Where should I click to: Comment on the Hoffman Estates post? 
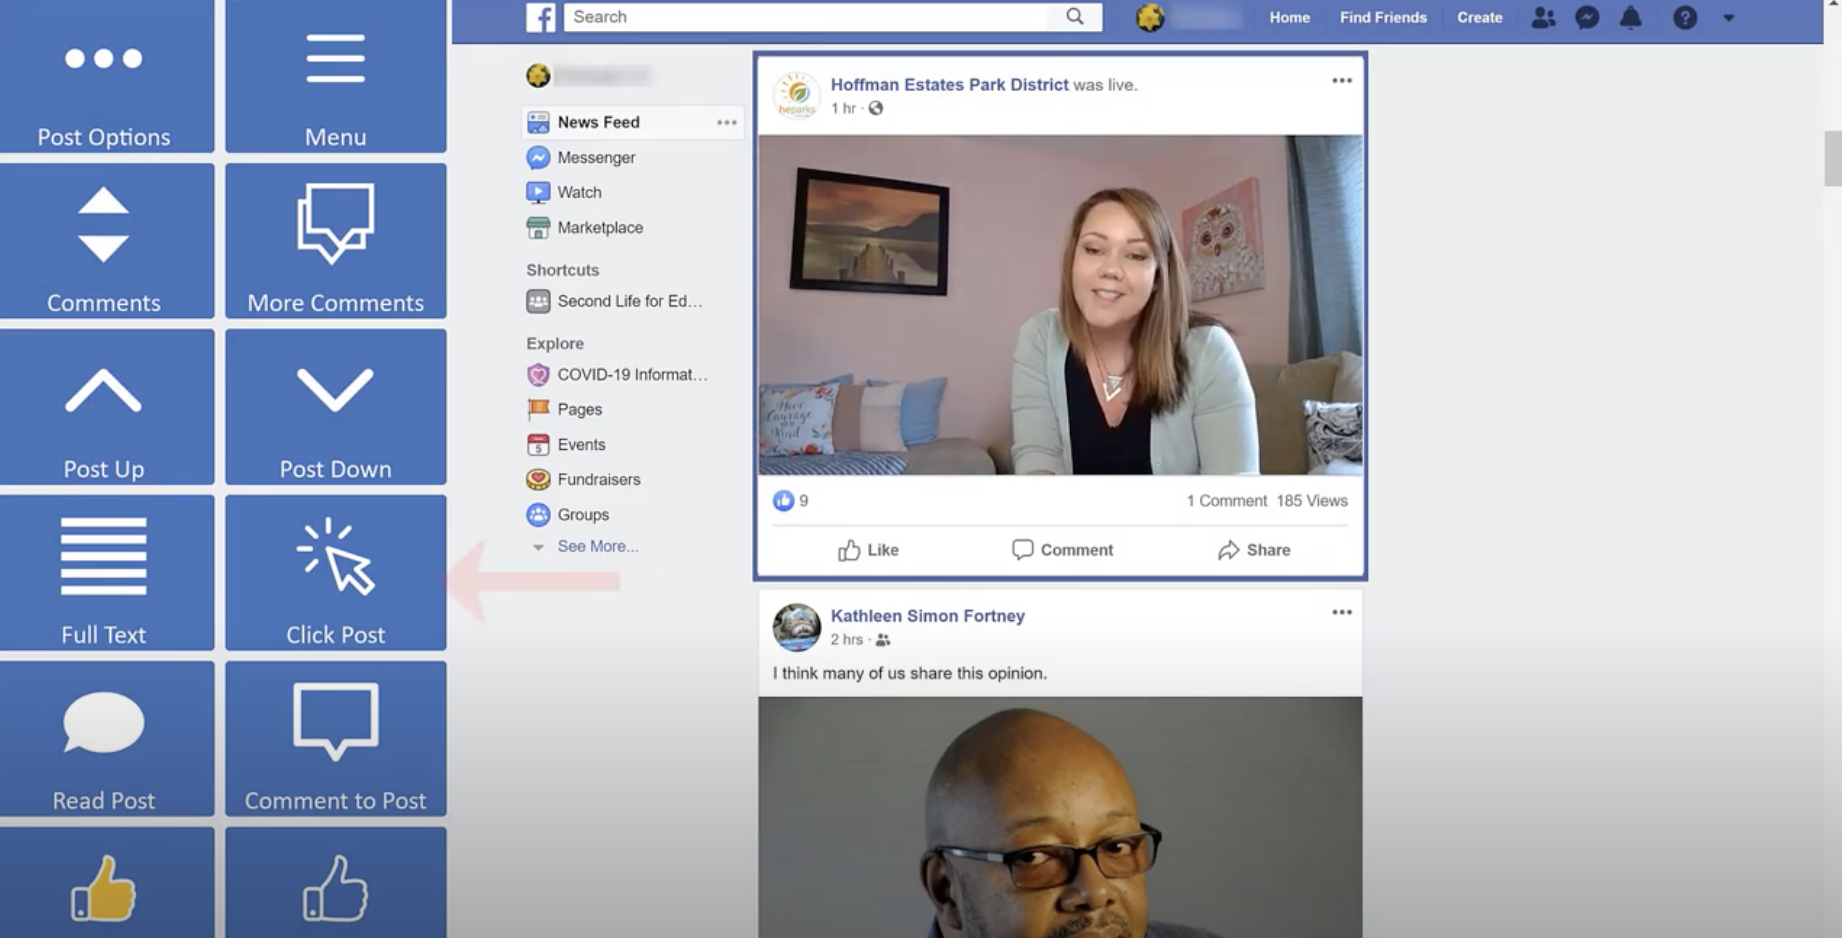[x=1062, y=550]
